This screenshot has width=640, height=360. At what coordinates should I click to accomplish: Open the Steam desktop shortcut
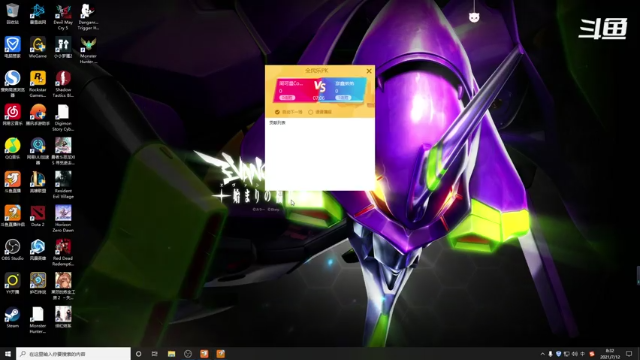(13, 317)
